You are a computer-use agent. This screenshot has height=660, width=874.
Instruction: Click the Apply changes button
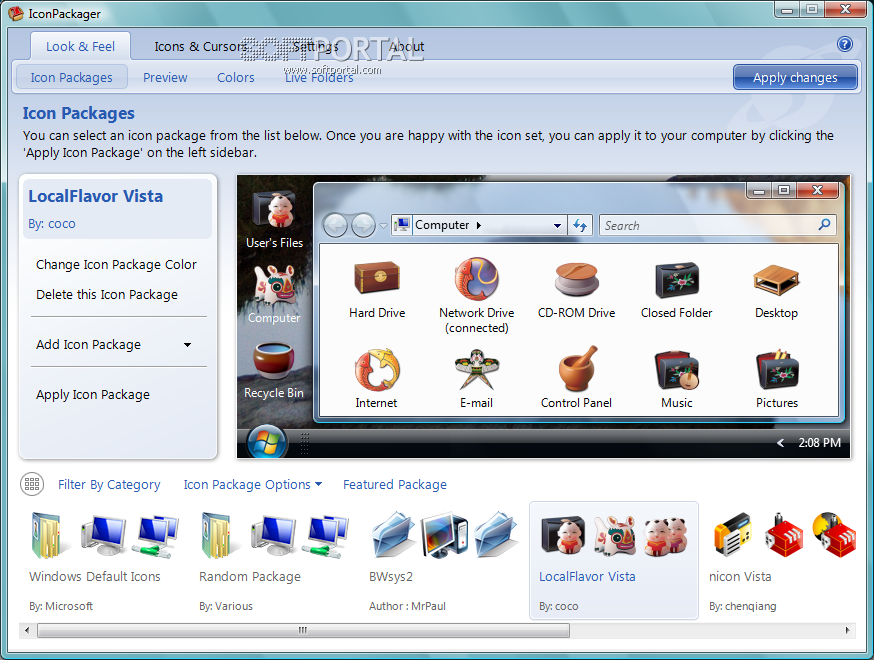[795, 76]
